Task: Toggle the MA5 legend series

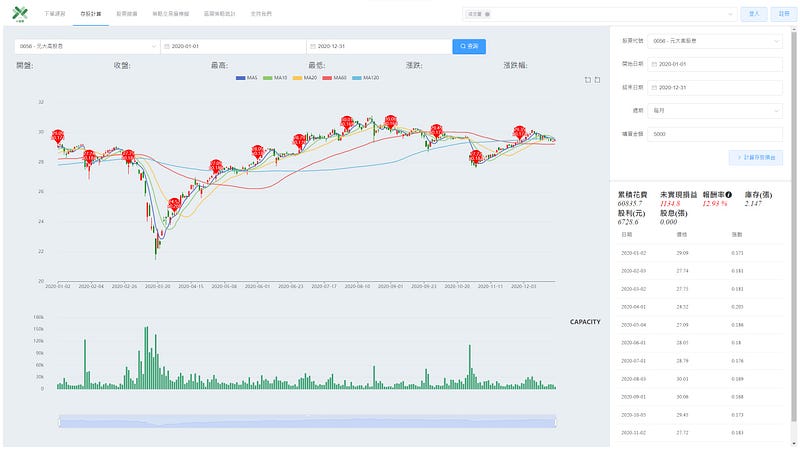Action: pos(247,78)
